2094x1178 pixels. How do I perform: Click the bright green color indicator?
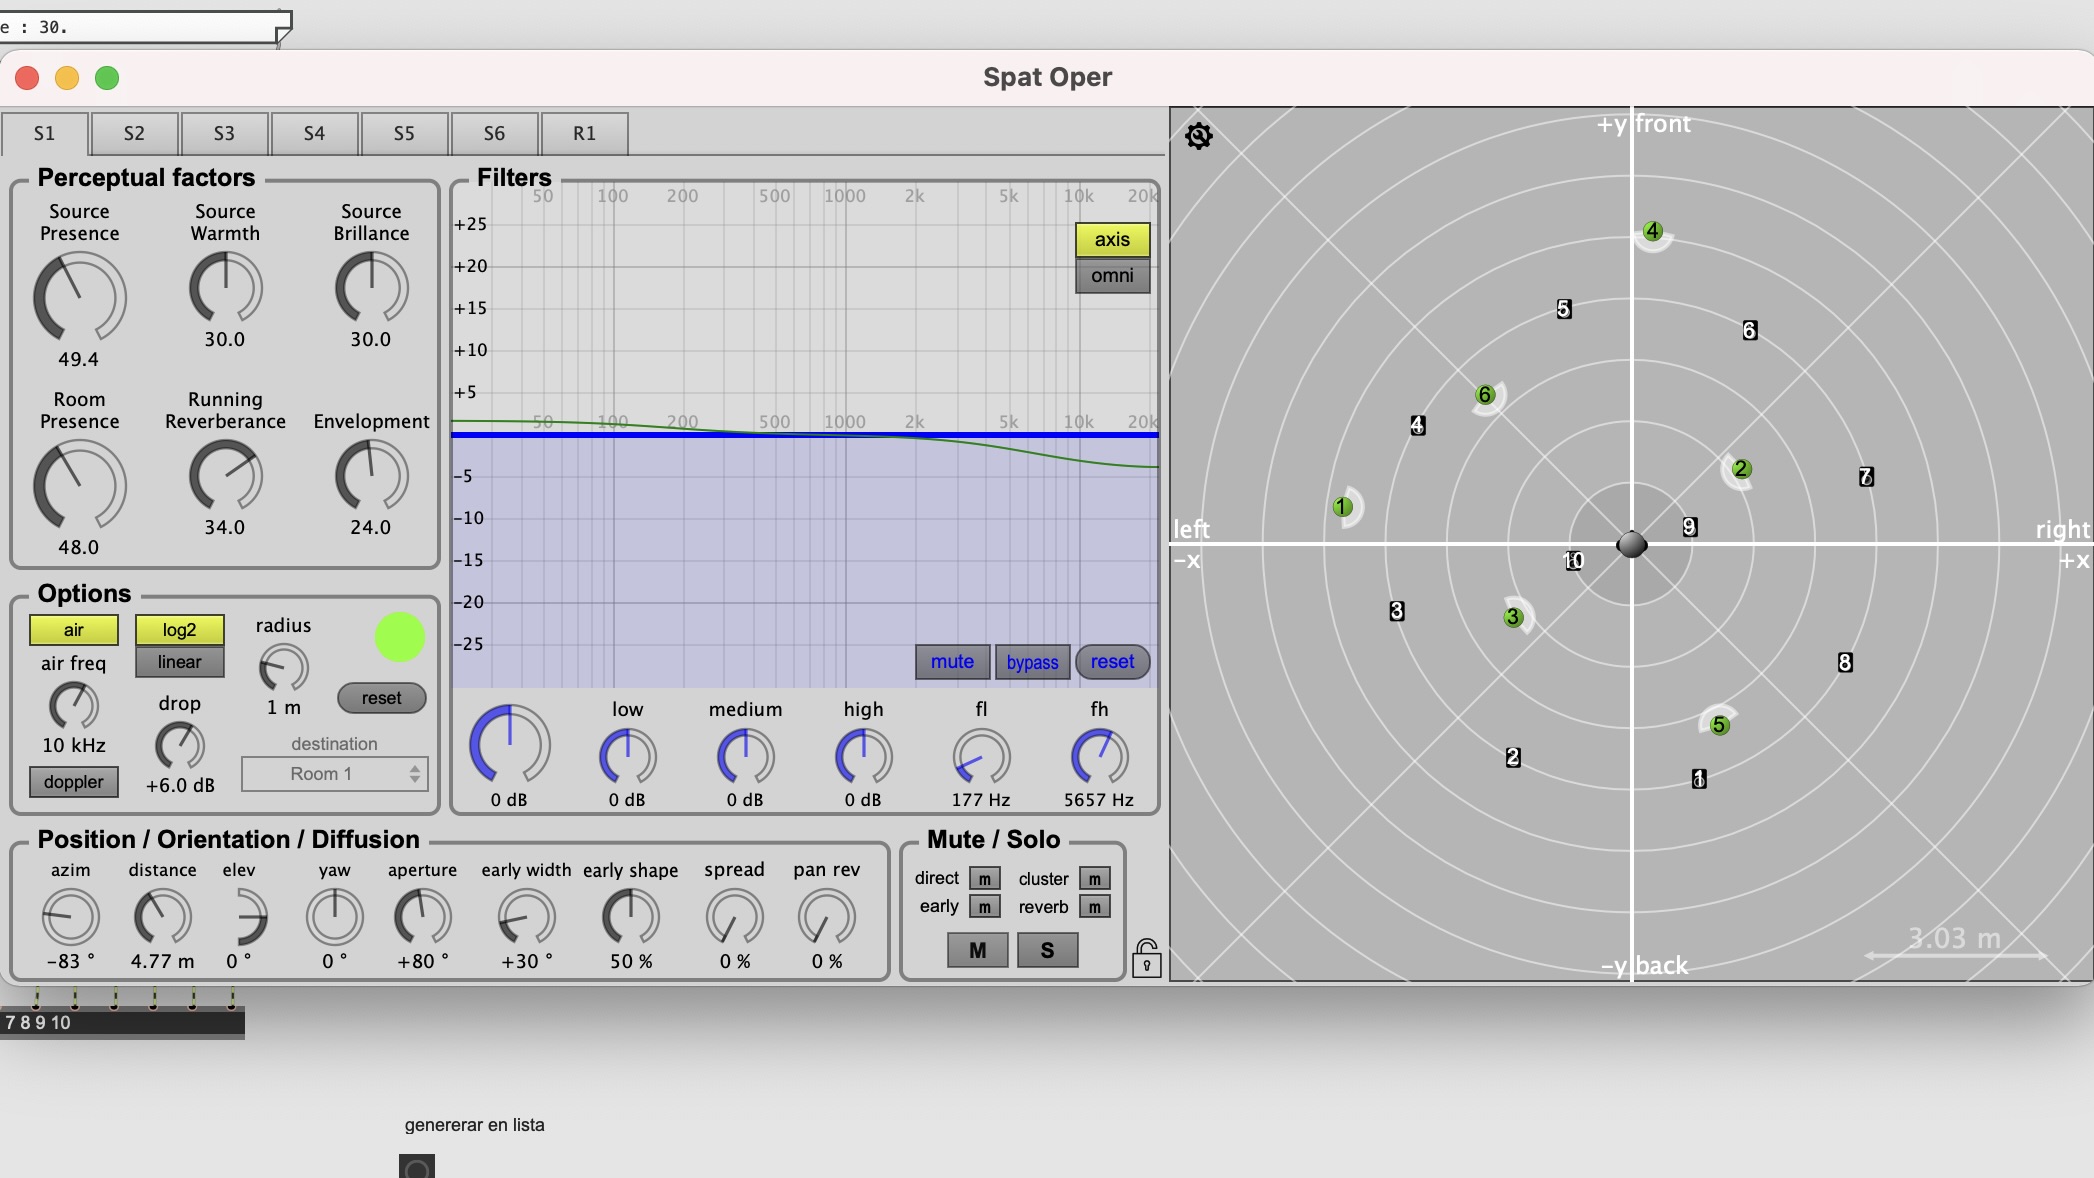399,637
